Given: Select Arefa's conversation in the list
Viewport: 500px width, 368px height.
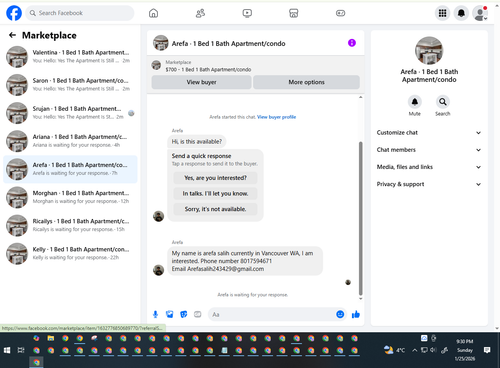Looking at the screenshot, I should 70,169.
